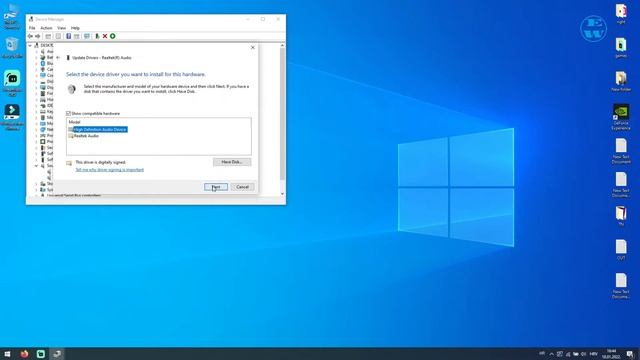Click the scrollbar down arrow in Device Manager
This screenshot has height=360, width=640.
pyautogui.click(x=282, y=193)
